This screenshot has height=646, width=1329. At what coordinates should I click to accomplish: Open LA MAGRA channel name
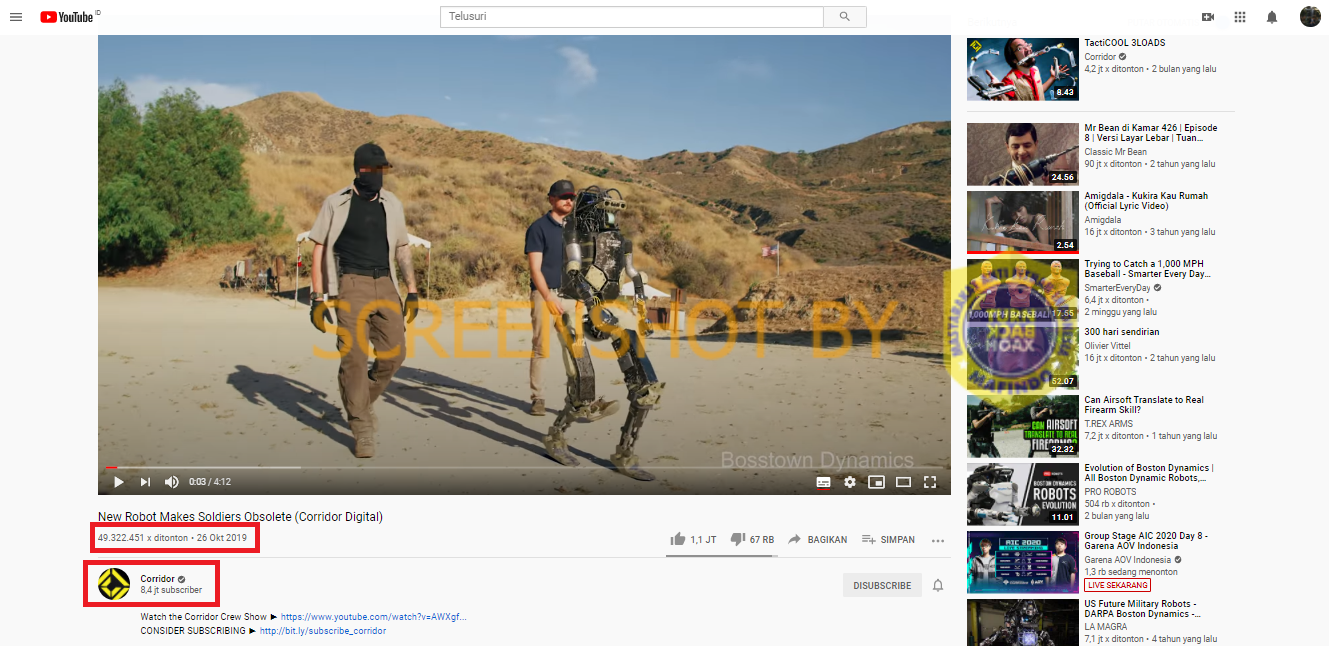1105,628
